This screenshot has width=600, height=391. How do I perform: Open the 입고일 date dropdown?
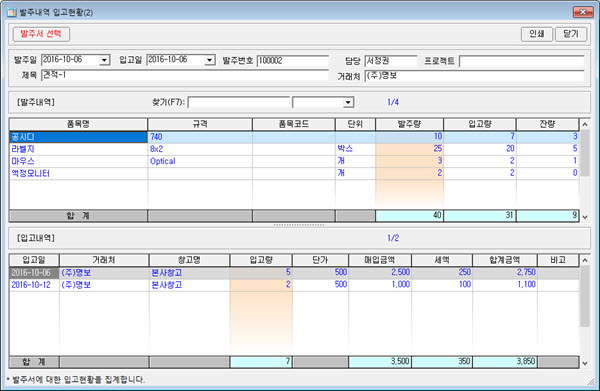click(x=209, y=60)
